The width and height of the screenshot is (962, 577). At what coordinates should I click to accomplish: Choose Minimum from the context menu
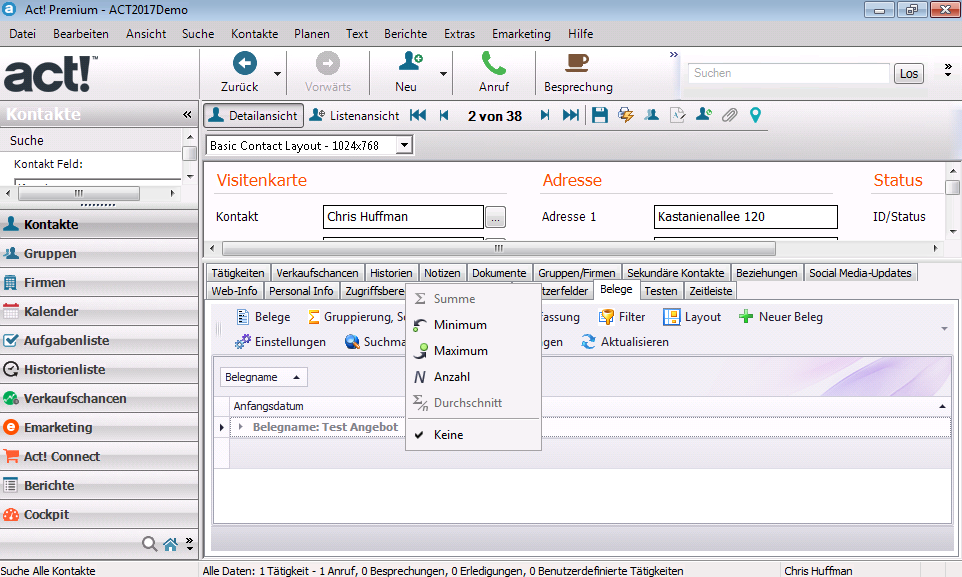[x=473, y=325]
